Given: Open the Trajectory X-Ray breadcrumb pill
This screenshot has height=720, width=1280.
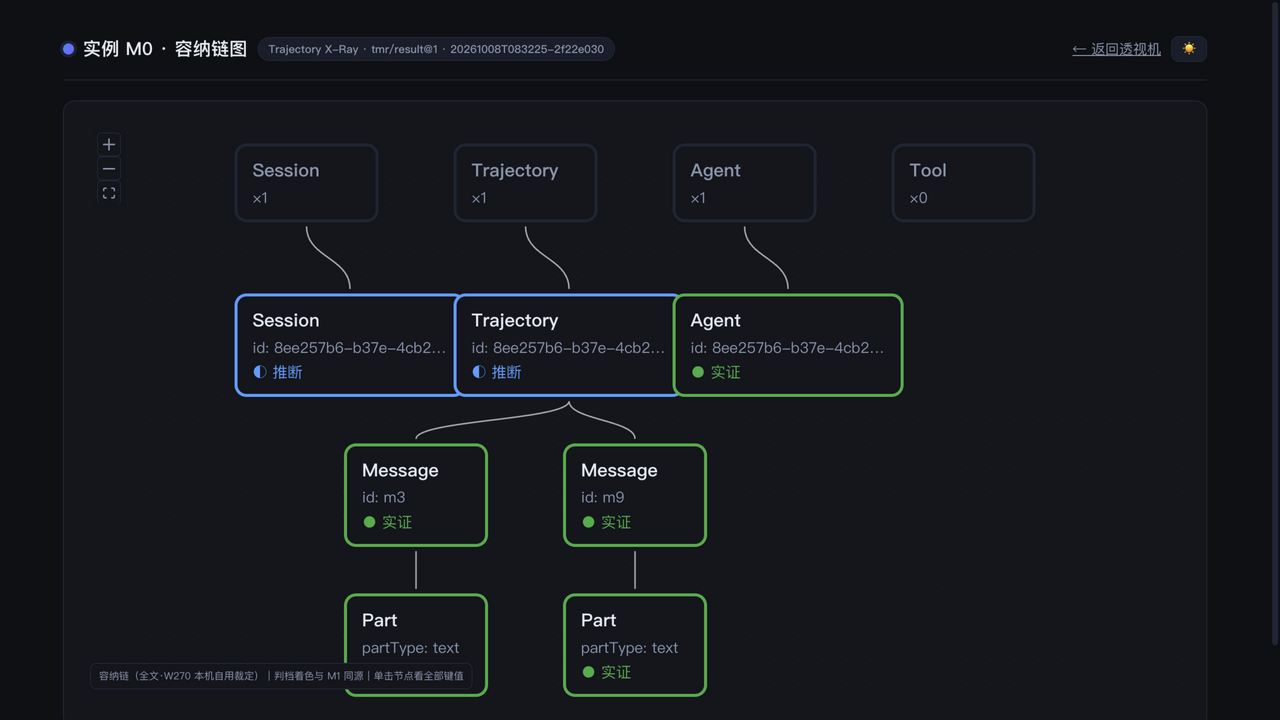Looking at the screenshot, I should pos(436,49).
